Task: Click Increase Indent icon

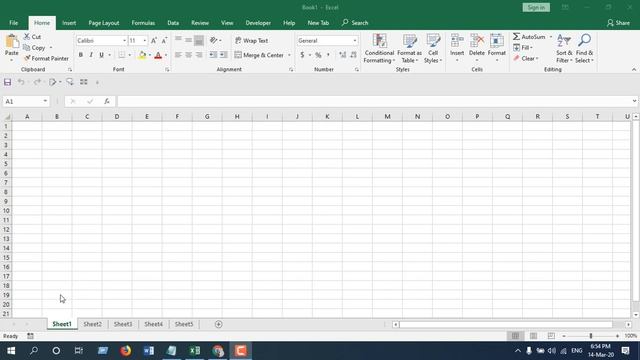Action: tap(223, 55)
